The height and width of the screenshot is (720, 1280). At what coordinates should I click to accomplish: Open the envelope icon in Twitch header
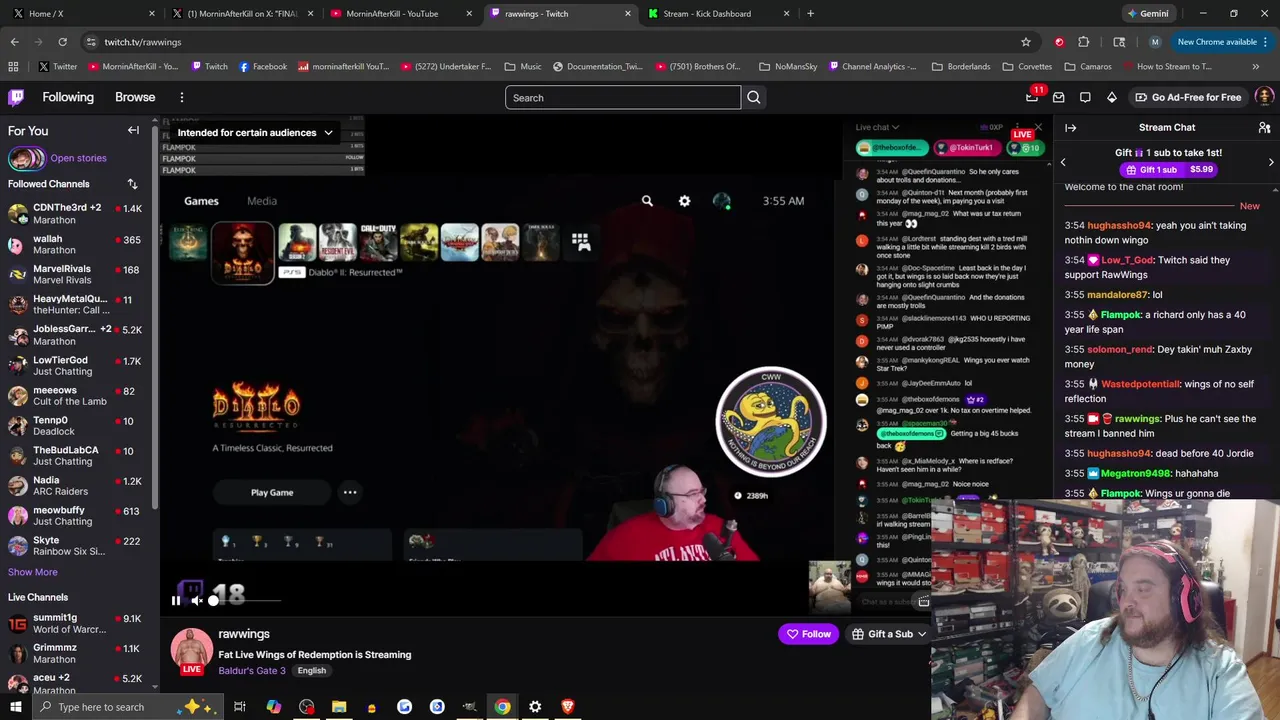coord(1059,97)
